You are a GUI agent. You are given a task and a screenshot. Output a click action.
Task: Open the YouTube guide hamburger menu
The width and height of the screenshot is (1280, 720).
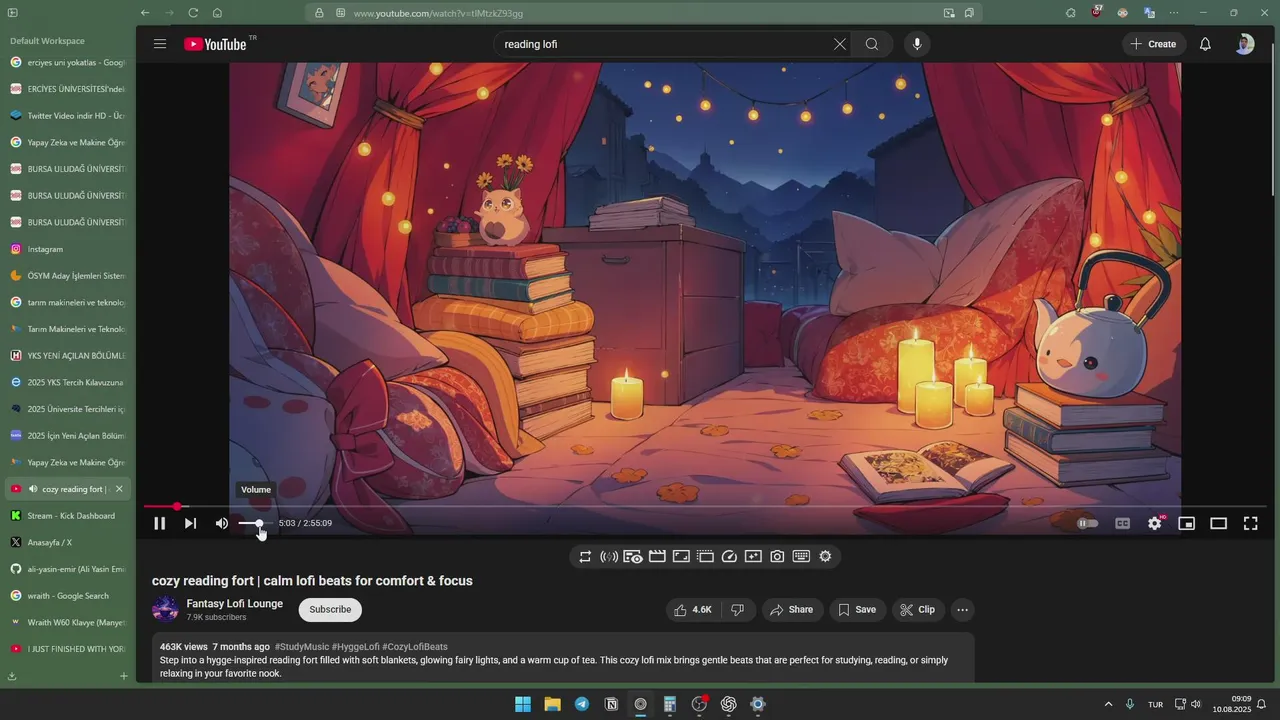pyautogui.click(x=160, y=44)
